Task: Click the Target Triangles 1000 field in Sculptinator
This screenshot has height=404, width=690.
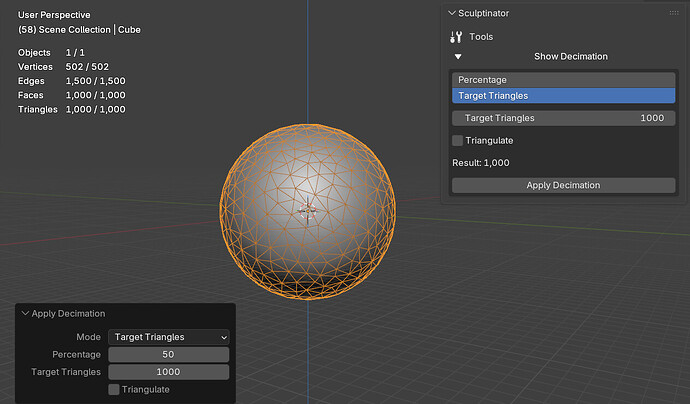Action: click(563, 118)
